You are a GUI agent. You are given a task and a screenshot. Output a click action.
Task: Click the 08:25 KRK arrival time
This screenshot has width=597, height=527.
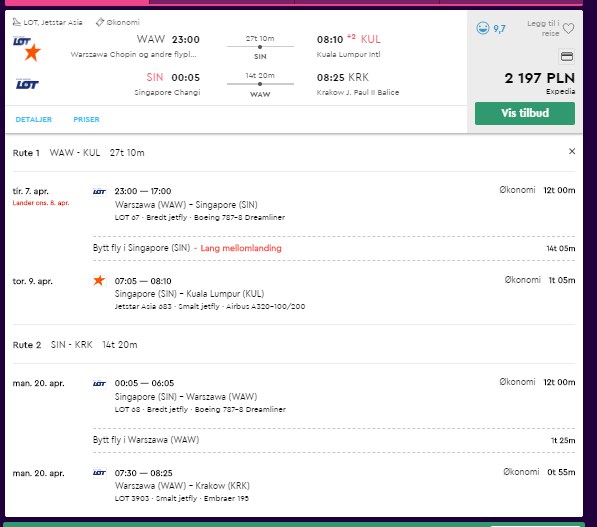coord(343,77)
